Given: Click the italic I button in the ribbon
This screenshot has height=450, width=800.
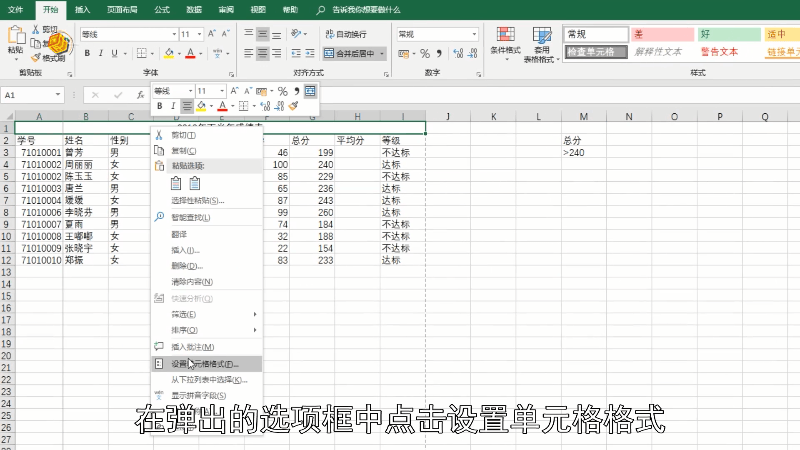Looking at the screenshot, I should pos(101,53).
